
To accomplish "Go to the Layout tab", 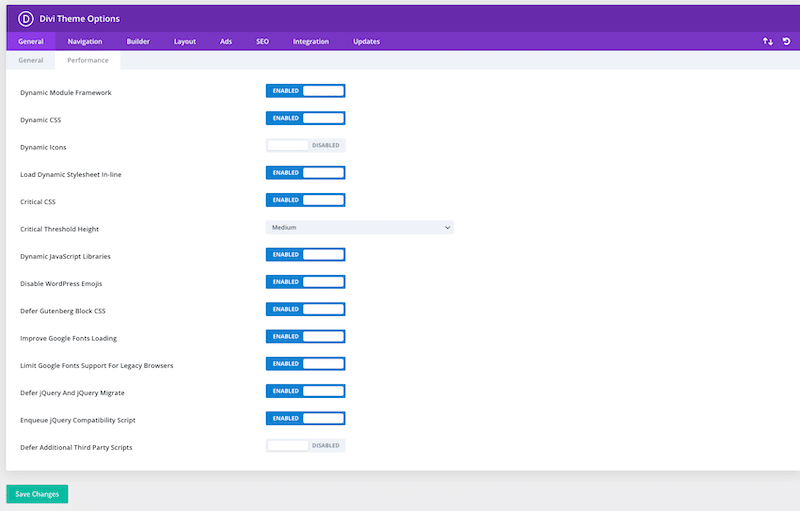I will pos(185,41).
